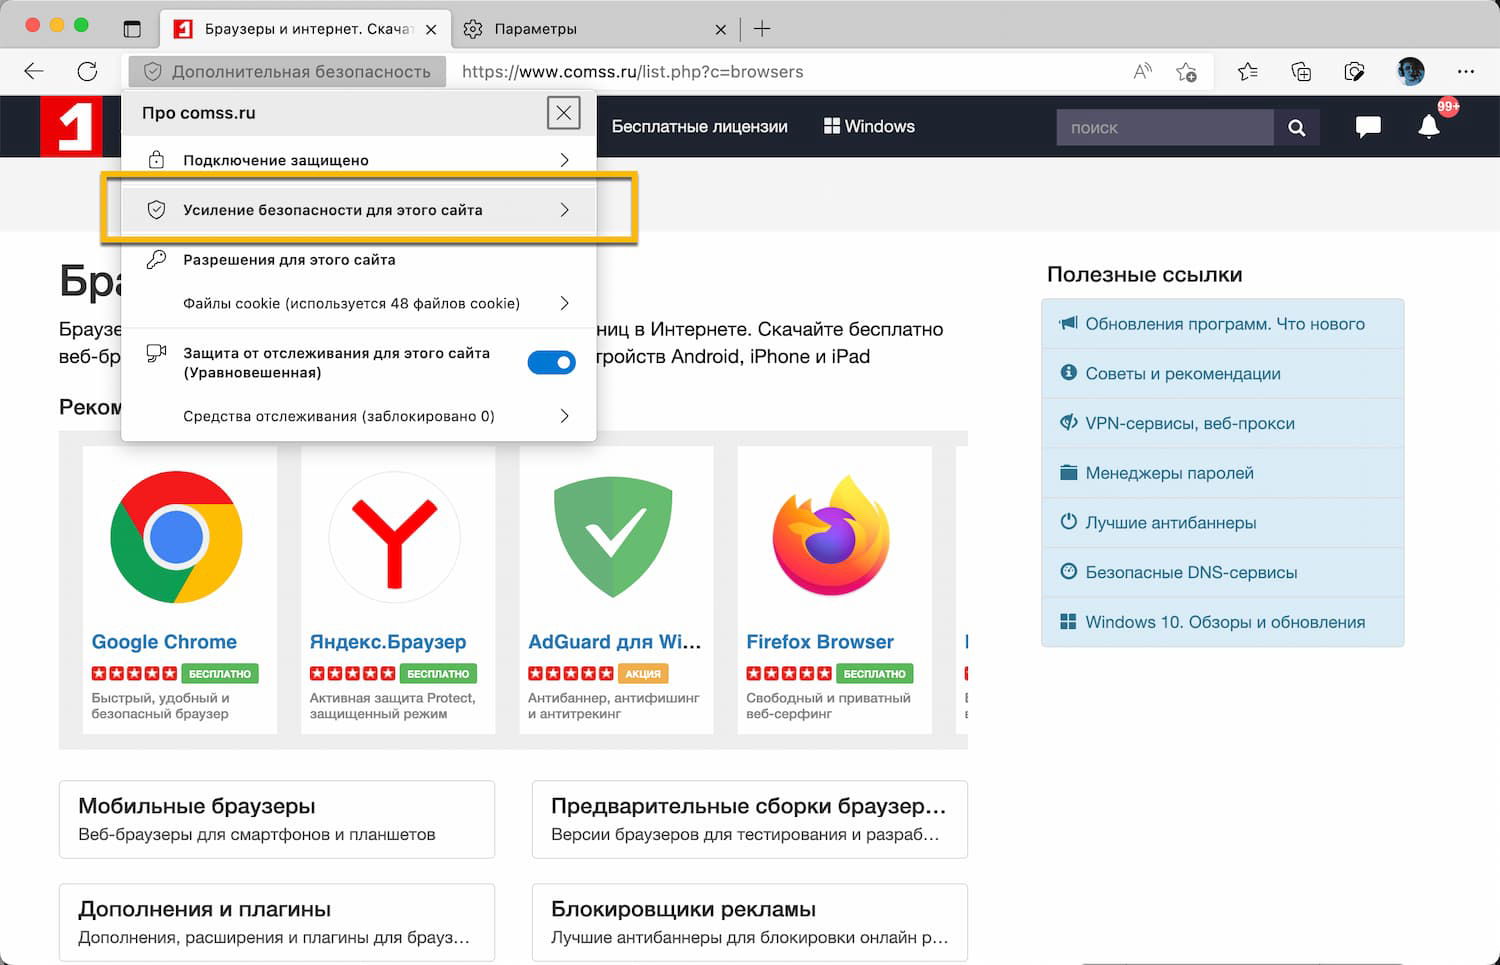Screen dimensions: 1500x965
Task: Open a new tab with plus button
Action: coord(762,29)
